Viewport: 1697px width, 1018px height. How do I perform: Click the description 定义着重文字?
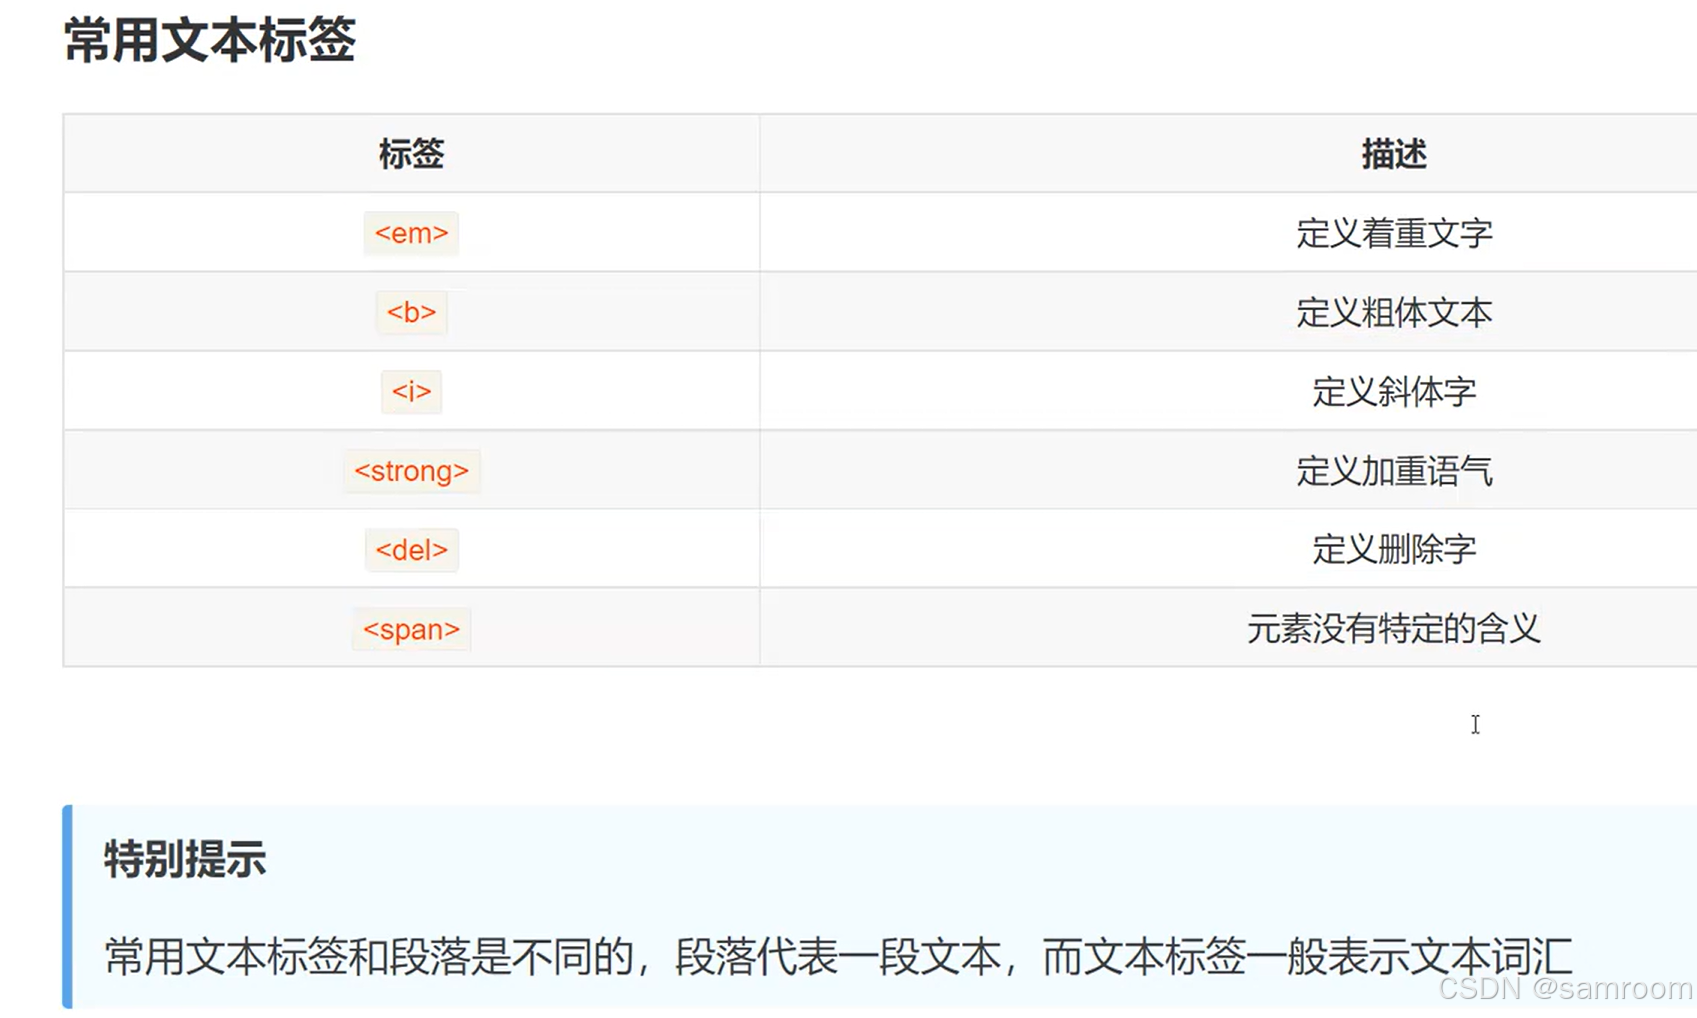coord(1394,233)
